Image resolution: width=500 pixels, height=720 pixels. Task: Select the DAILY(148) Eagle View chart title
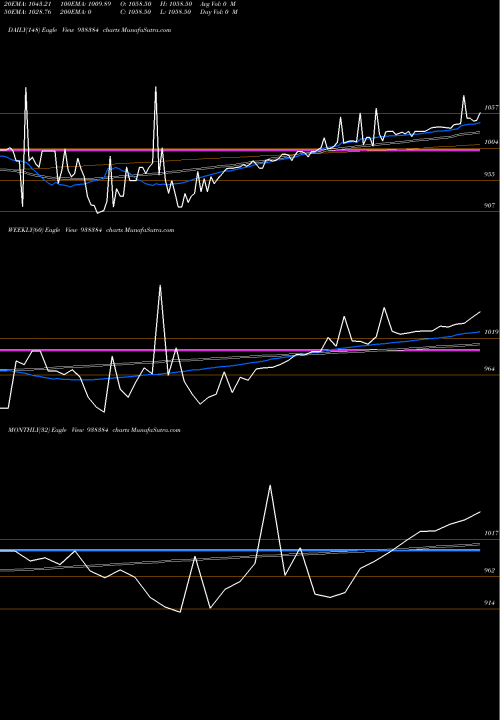[90, 30]
